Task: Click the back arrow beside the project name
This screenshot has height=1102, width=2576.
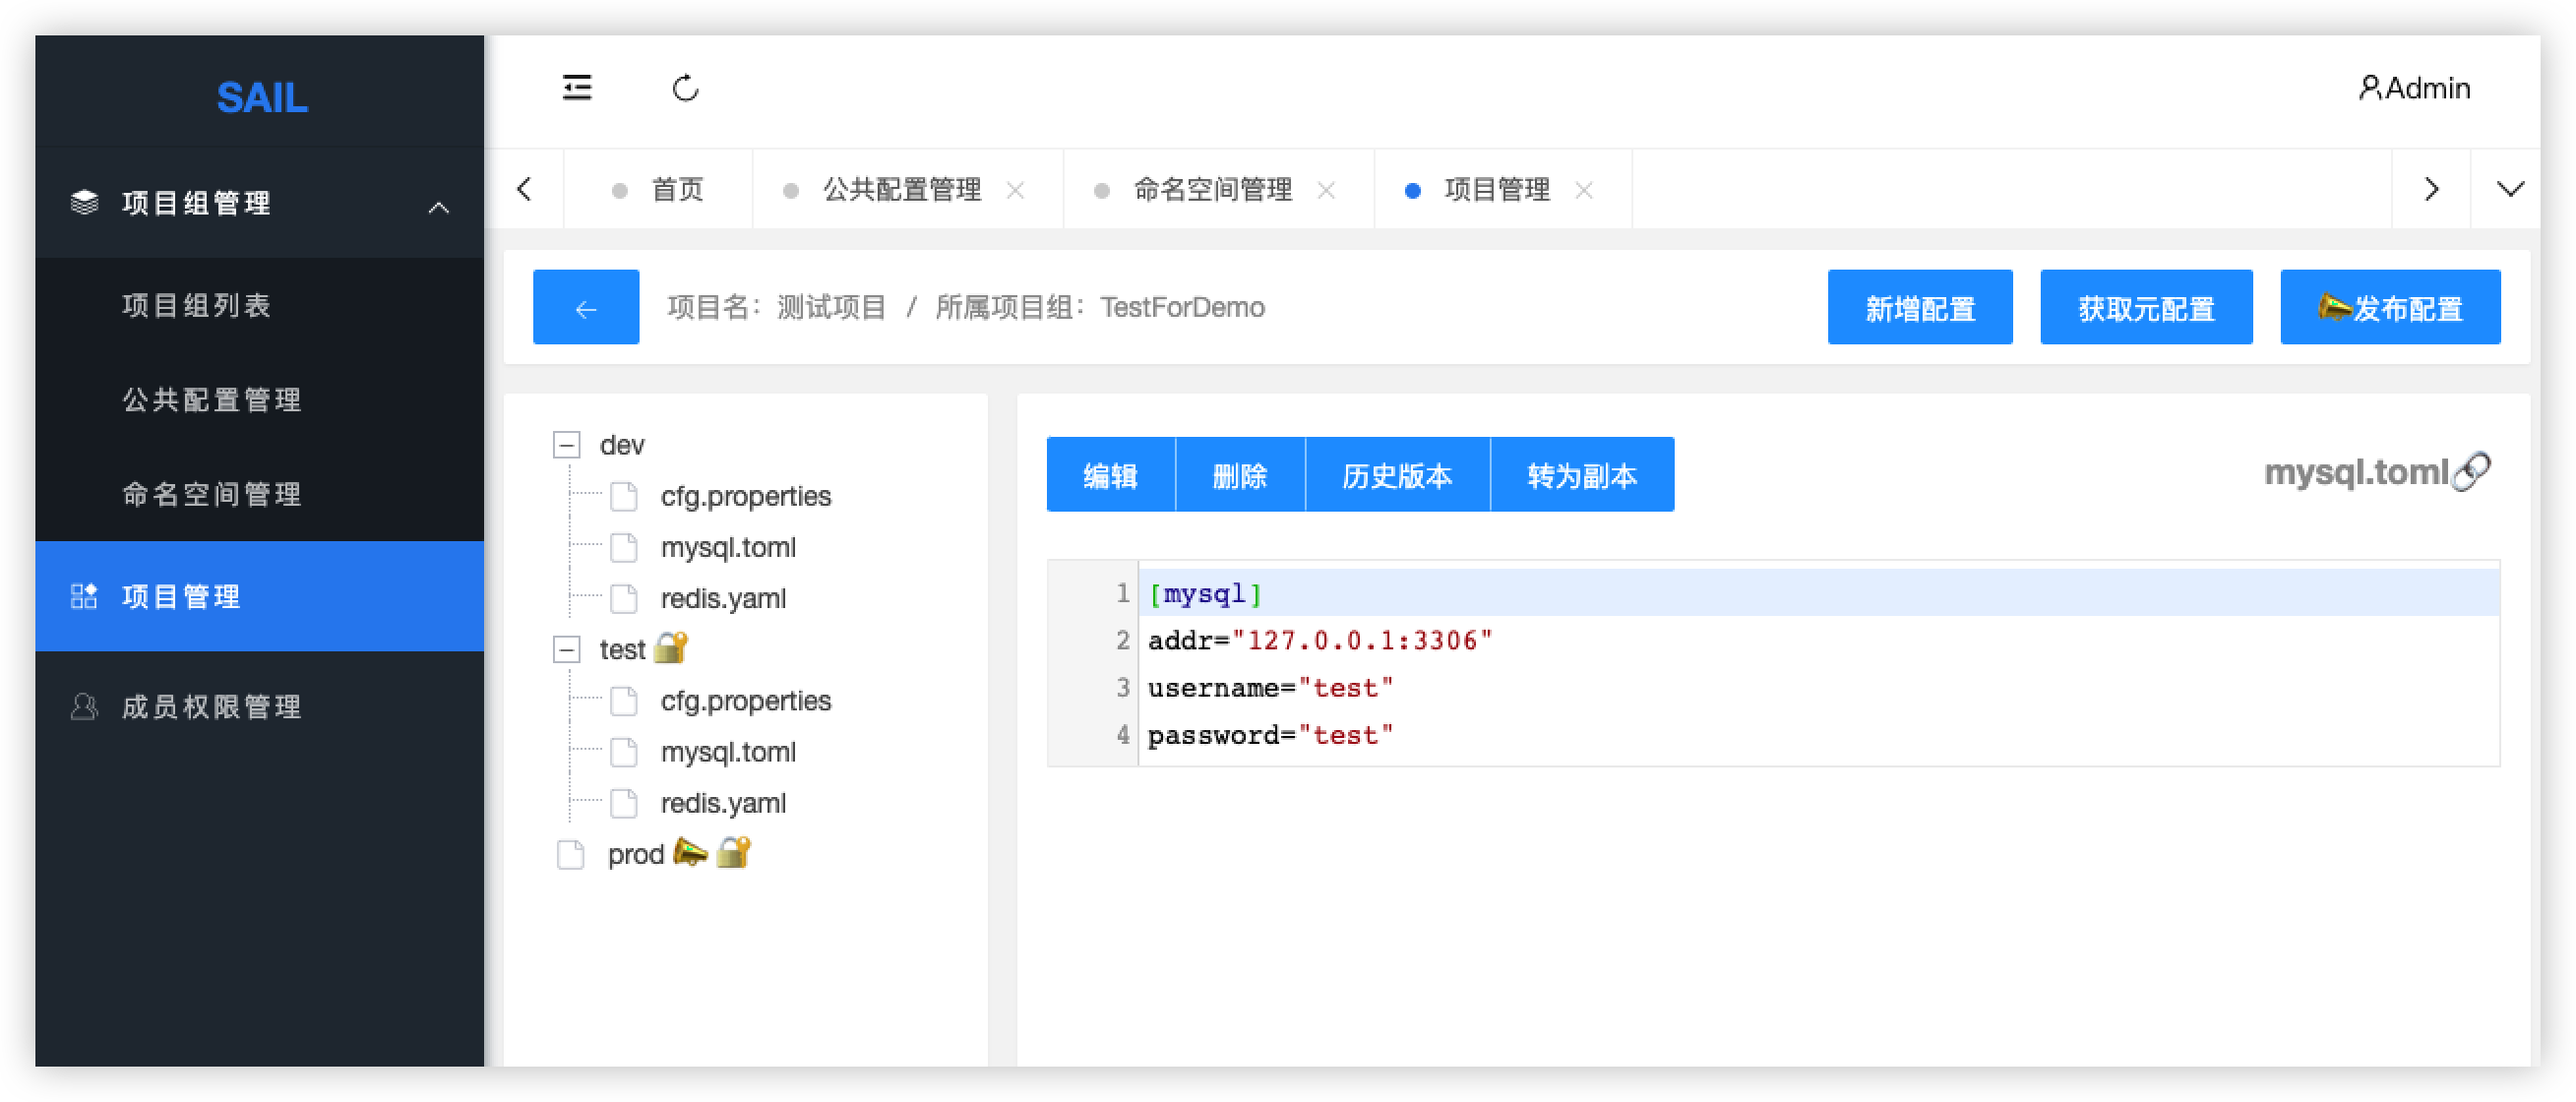Action: [586, 307]
